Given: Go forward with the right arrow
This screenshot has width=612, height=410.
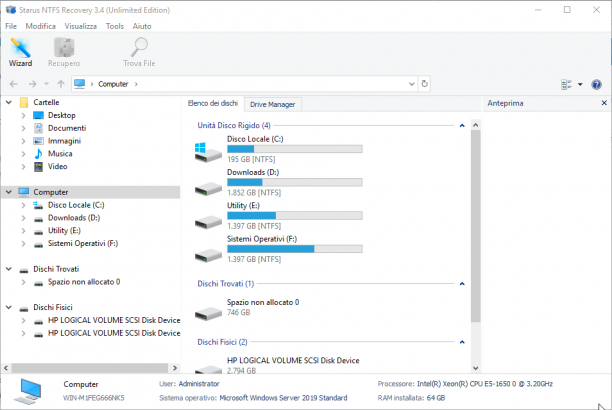Looking at the screenshot, I should 32,84.
